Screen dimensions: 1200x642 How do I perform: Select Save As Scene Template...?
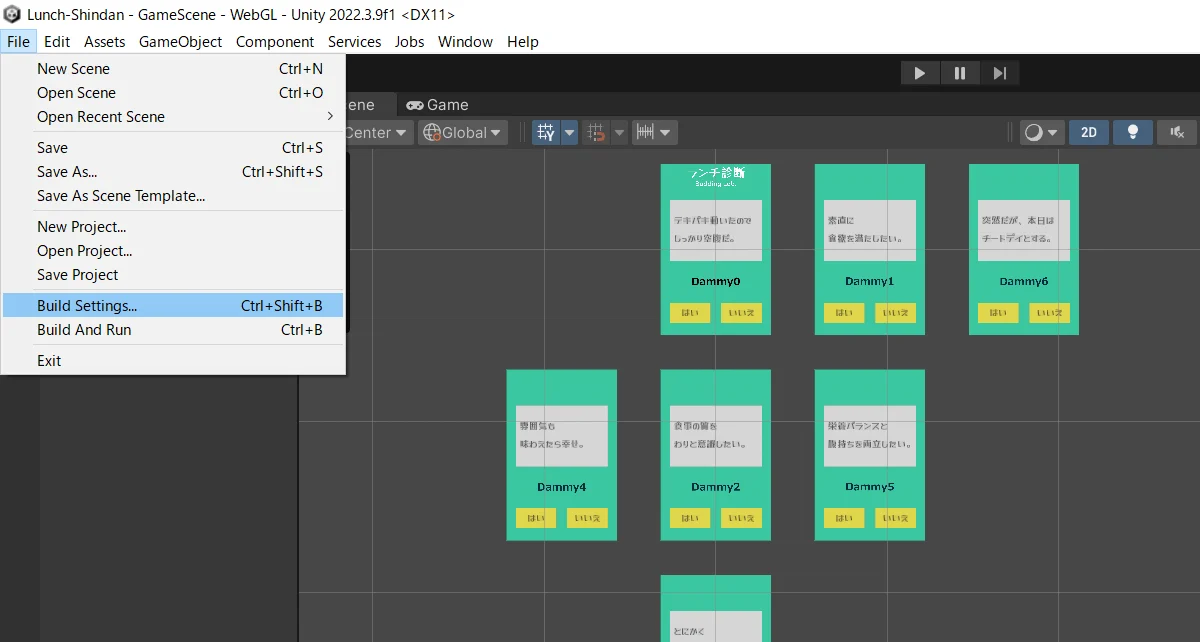173,196
